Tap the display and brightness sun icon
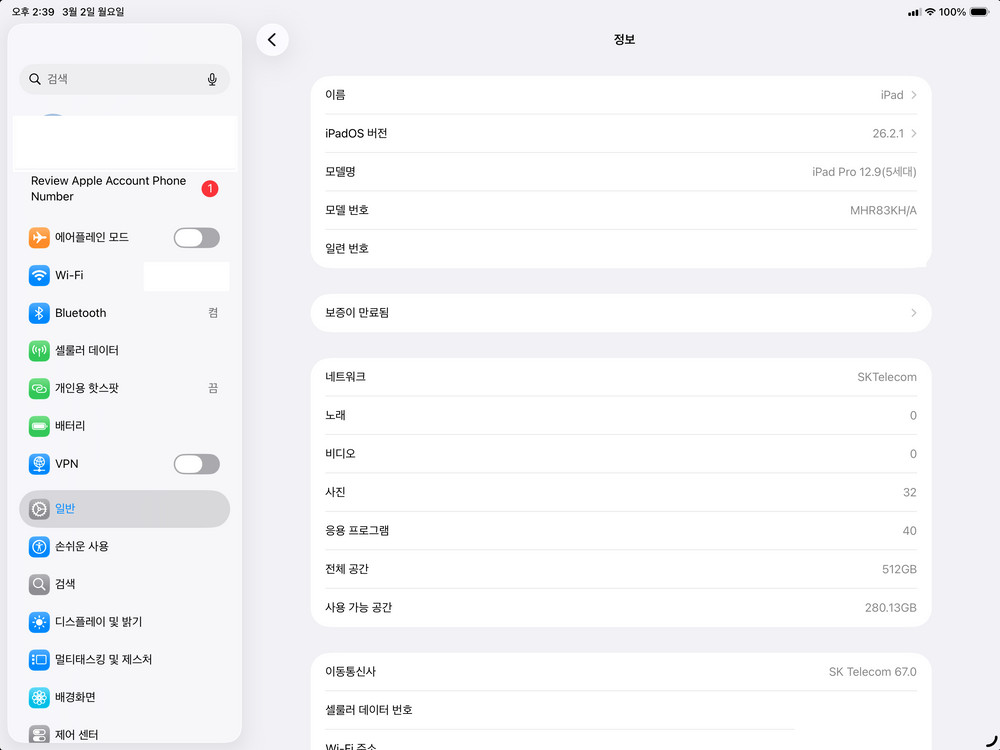The image size is (1000, 750). pos(39,622)
